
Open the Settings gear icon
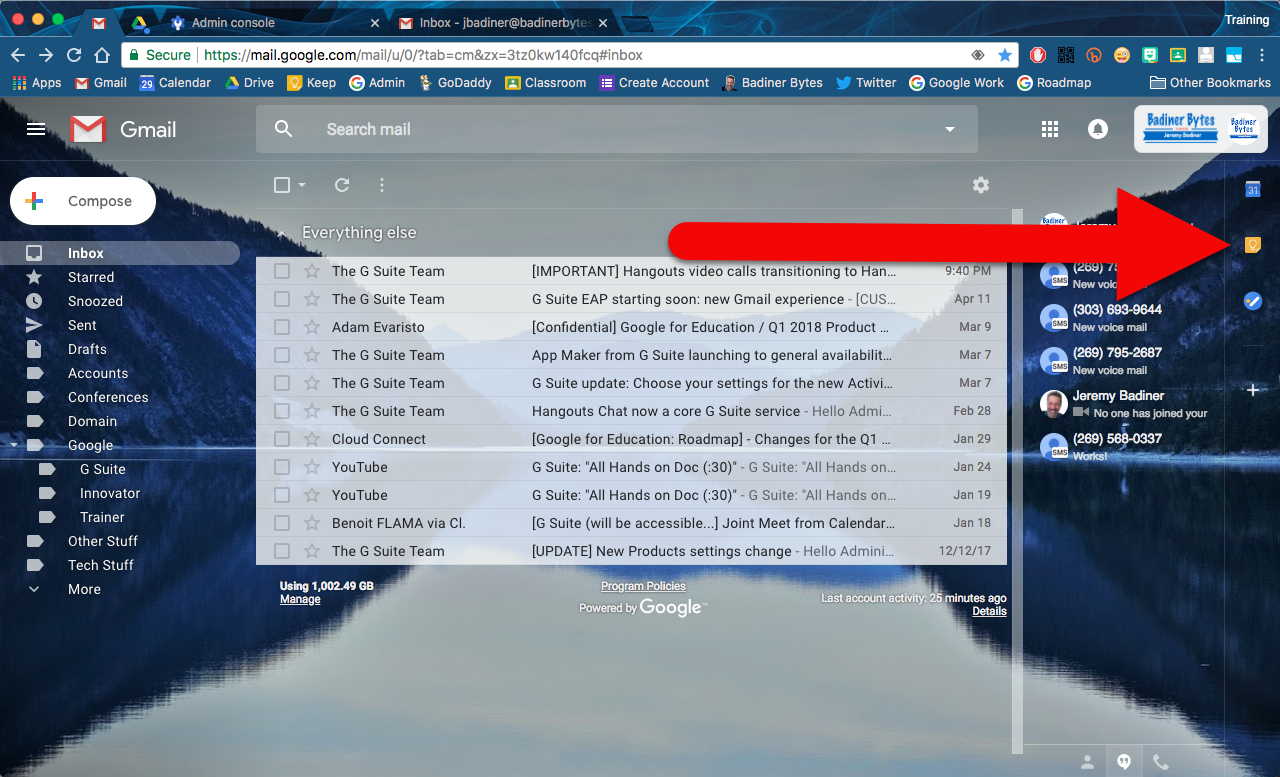click(x=981, y=185)
